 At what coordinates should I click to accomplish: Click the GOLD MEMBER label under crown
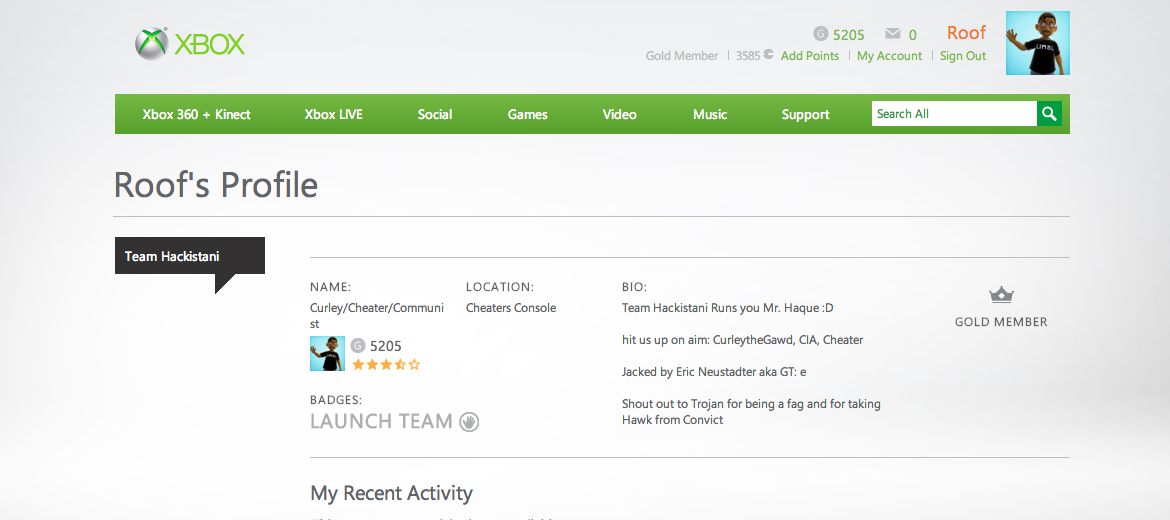(1001, 322)
